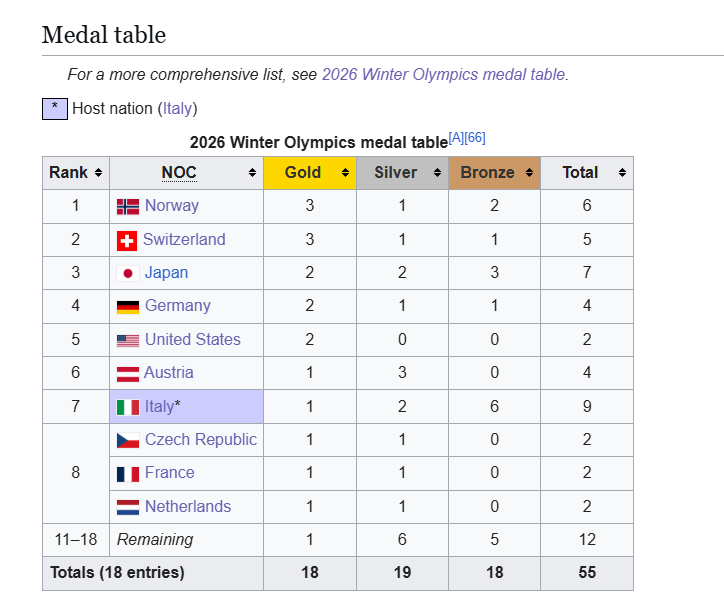
Task: Click the Italy flag icon
Action: 128,407
